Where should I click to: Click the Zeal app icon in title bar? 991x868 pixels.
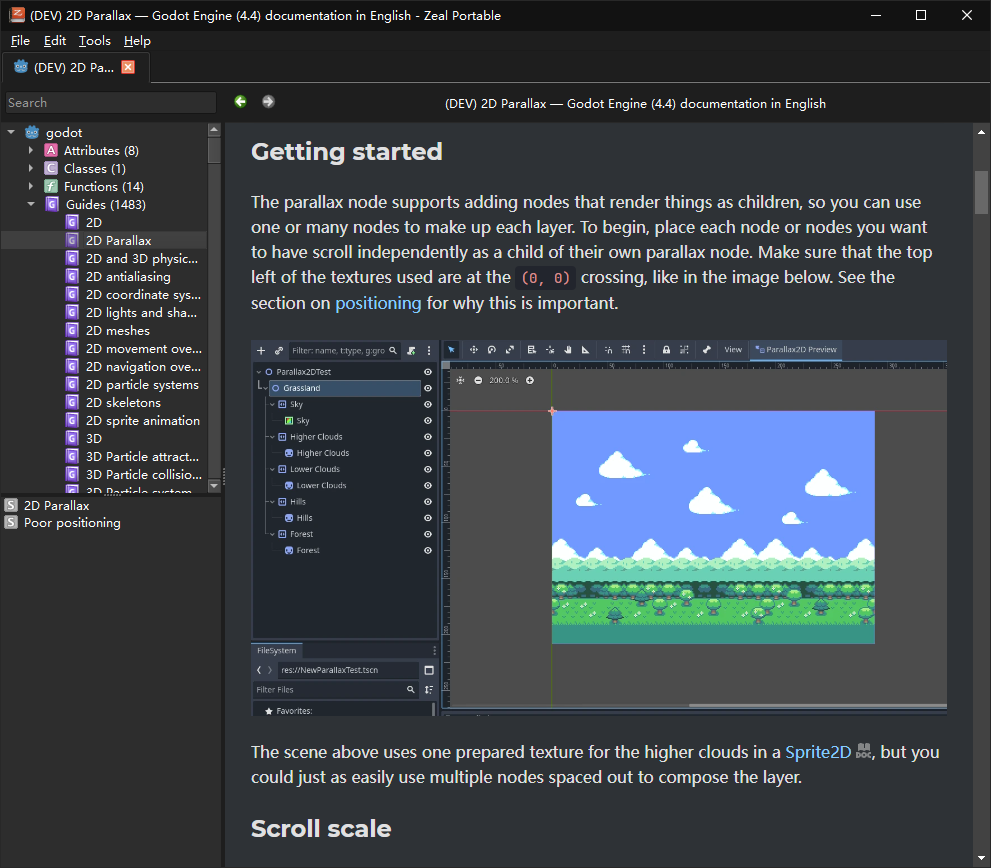17,15
